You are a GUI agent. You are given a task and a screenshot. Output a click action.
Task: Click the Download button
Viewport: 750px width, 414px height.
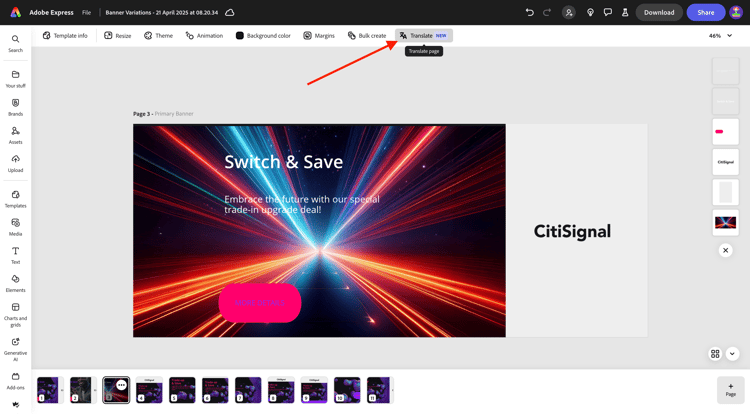pyautogui.click(x=659, y=12)
